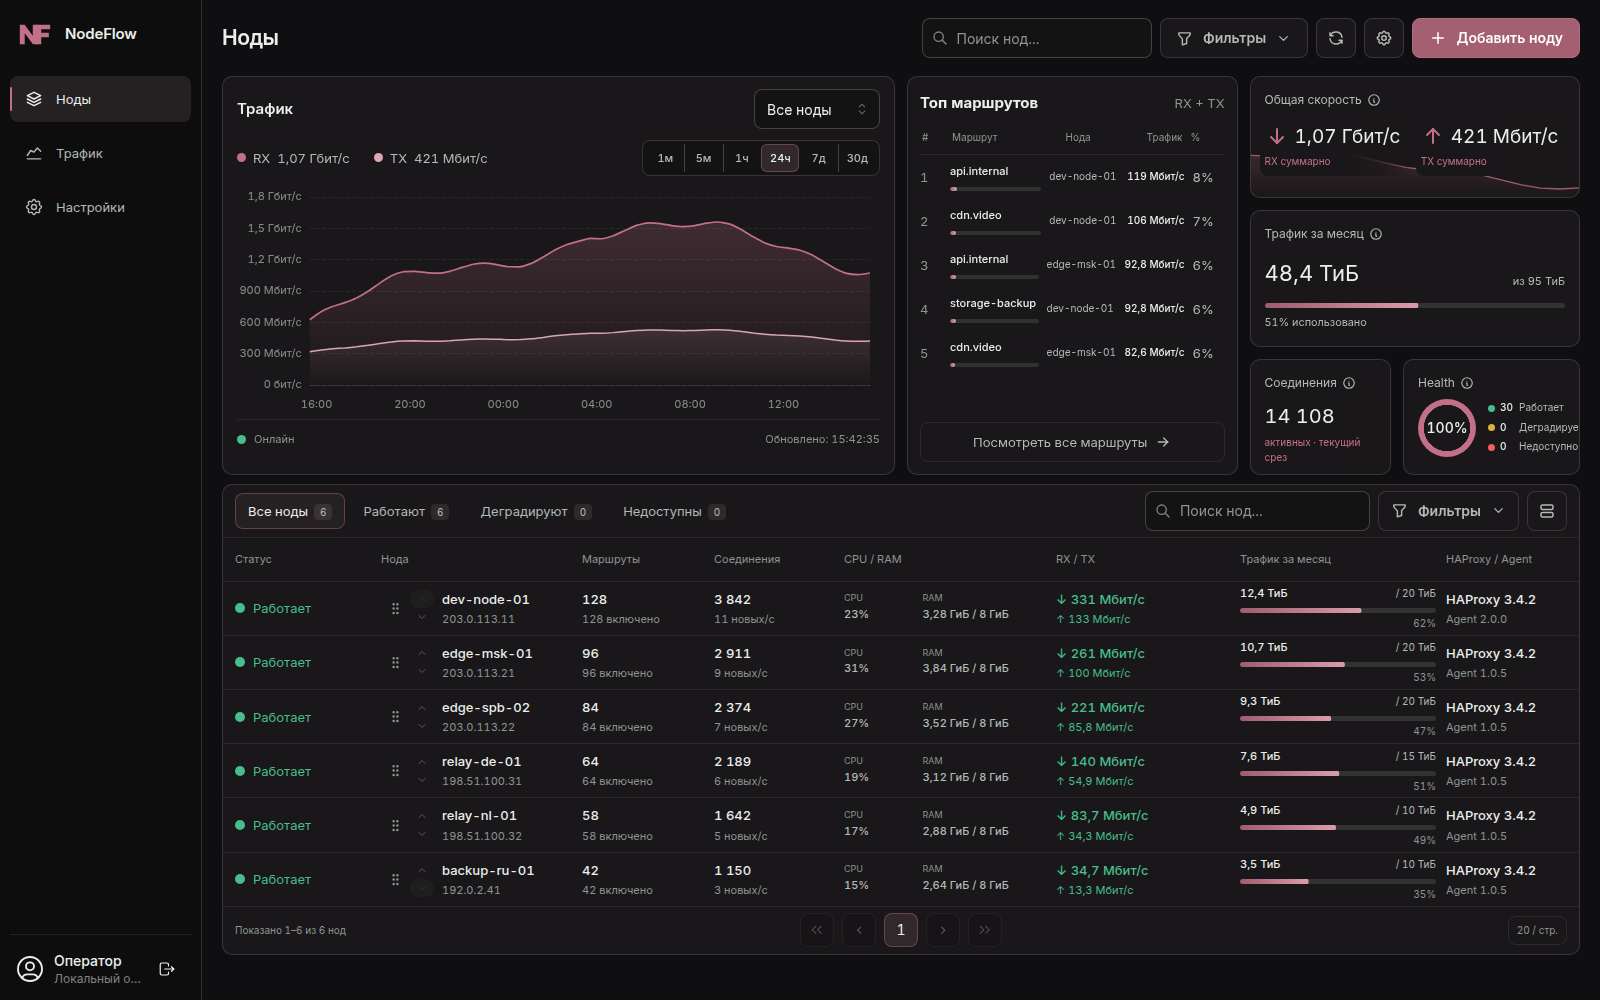Go to the last page arrow

[985, 930]
